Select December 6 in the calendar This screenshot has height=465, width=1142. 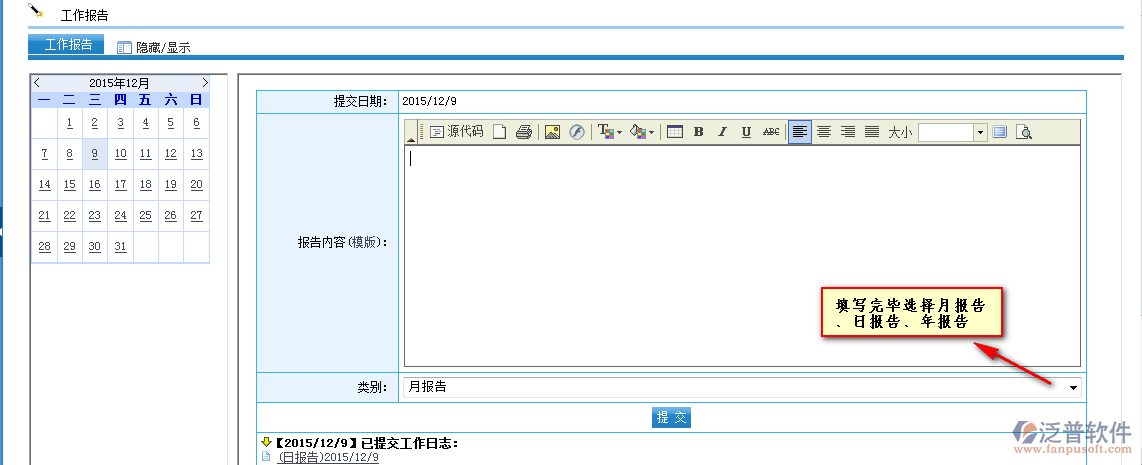[x=197, y=122]
